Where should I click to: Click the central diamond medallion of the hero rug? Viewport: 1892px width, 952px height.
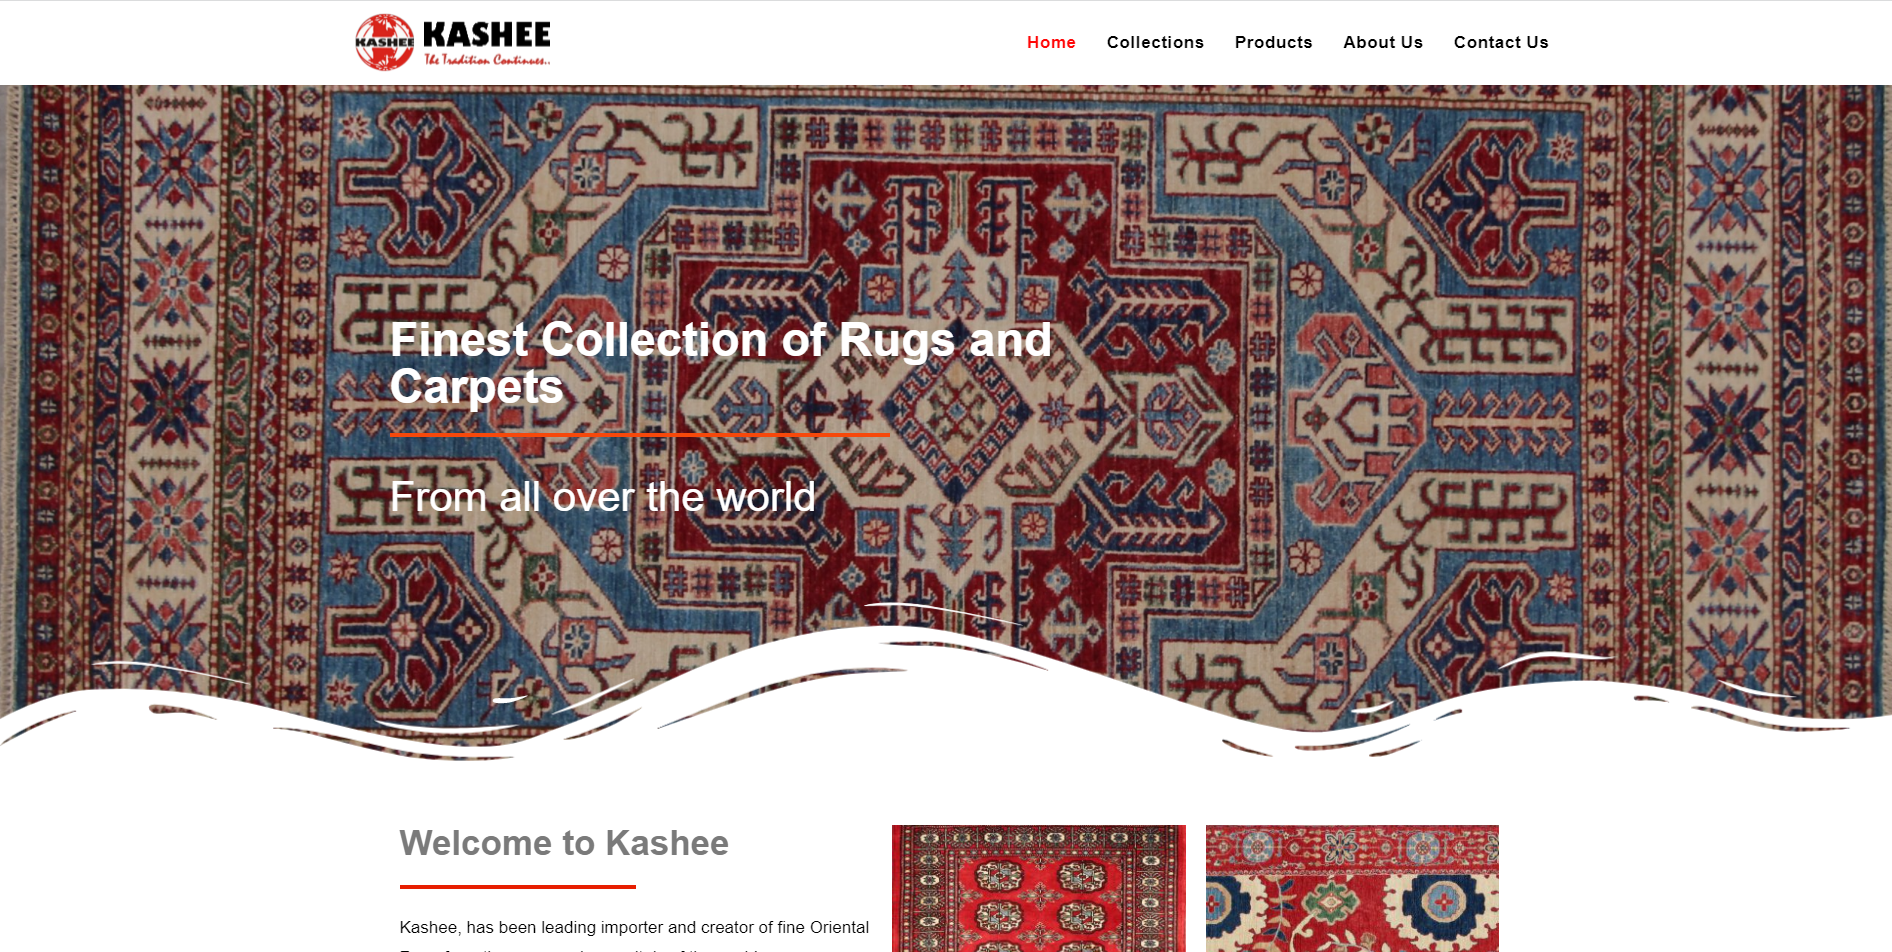tap(958, 407)
